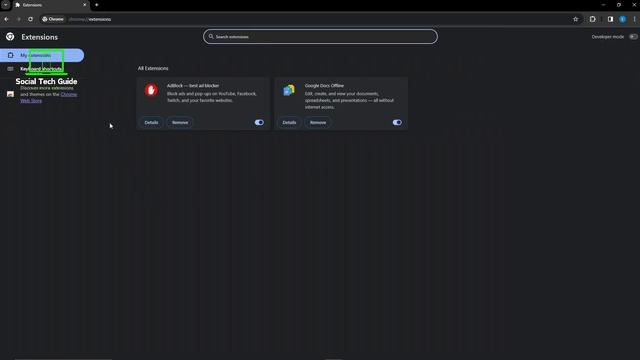Reload the Extensions page
The width and height of the screenshot is (640, 360).
coord(31,19)
